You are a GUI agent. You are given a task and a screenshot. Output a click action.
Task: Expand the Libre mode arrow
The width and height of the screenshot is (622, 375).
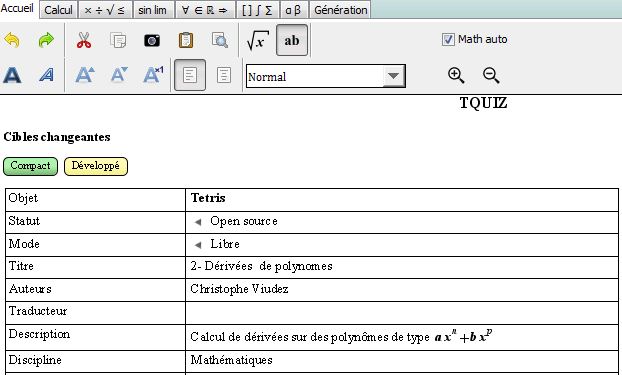click(x=198, y=245)
